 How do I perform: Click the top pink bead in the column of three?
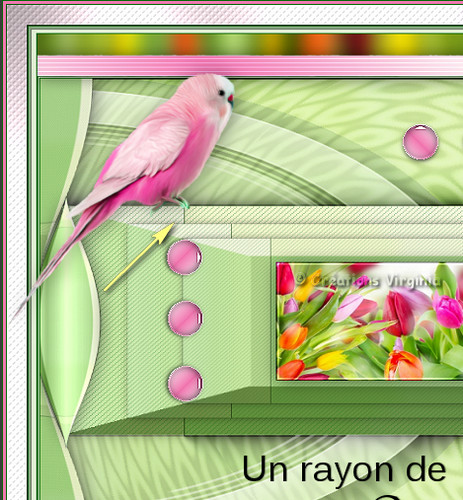pyautogui.click(x=184, y=258)
